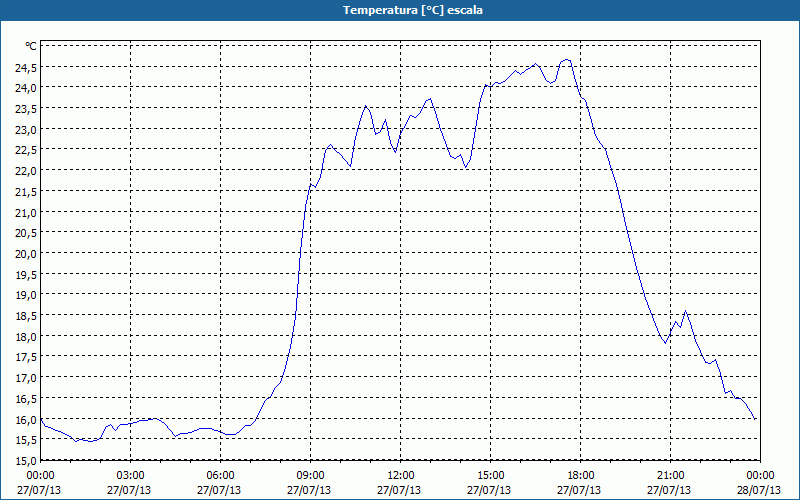This screenshot has width=800, height=500.
Task: Click the chart title 'Temperatura [°C] escala'
Action: (413, 10)
